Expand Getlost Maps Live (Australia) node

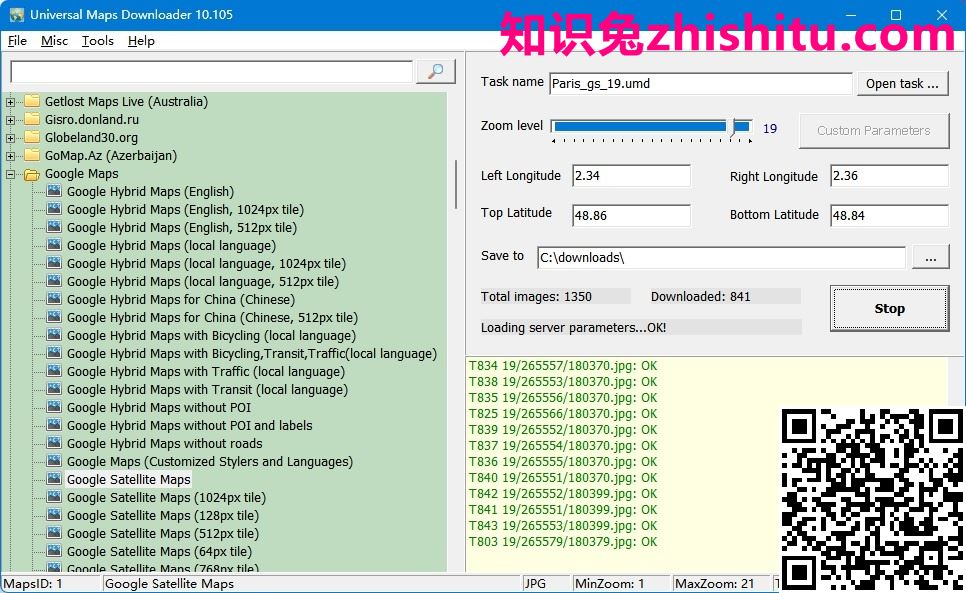tap(10, 102)
